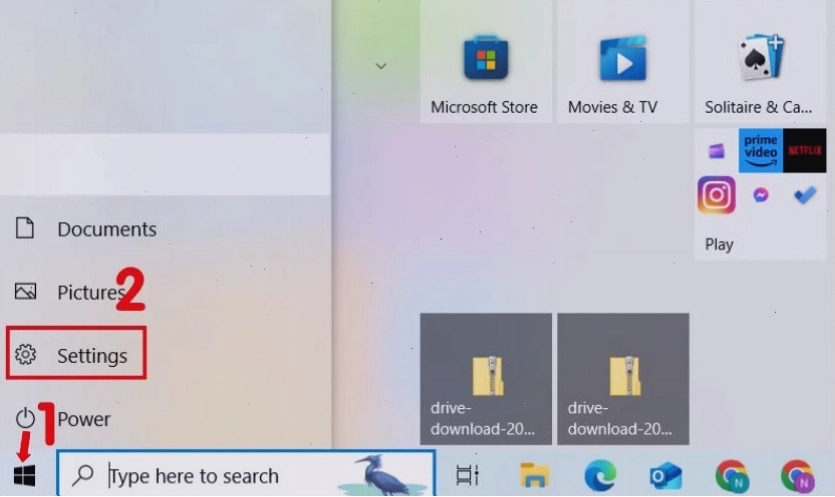Expand the tile group chevron arrow
835x497 pixels.
tap(381, 66)
